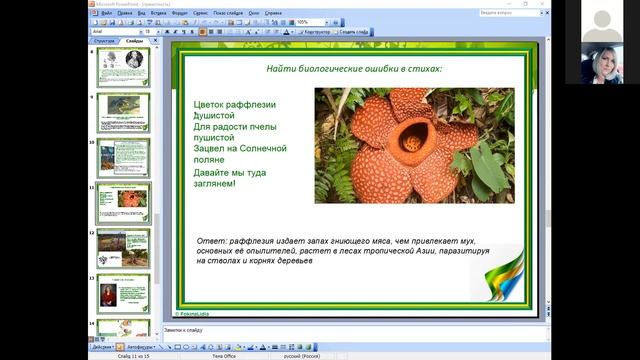The image size is (640, 360).
Task: Toggle Underline formatting
Action: tap(183, 32)
